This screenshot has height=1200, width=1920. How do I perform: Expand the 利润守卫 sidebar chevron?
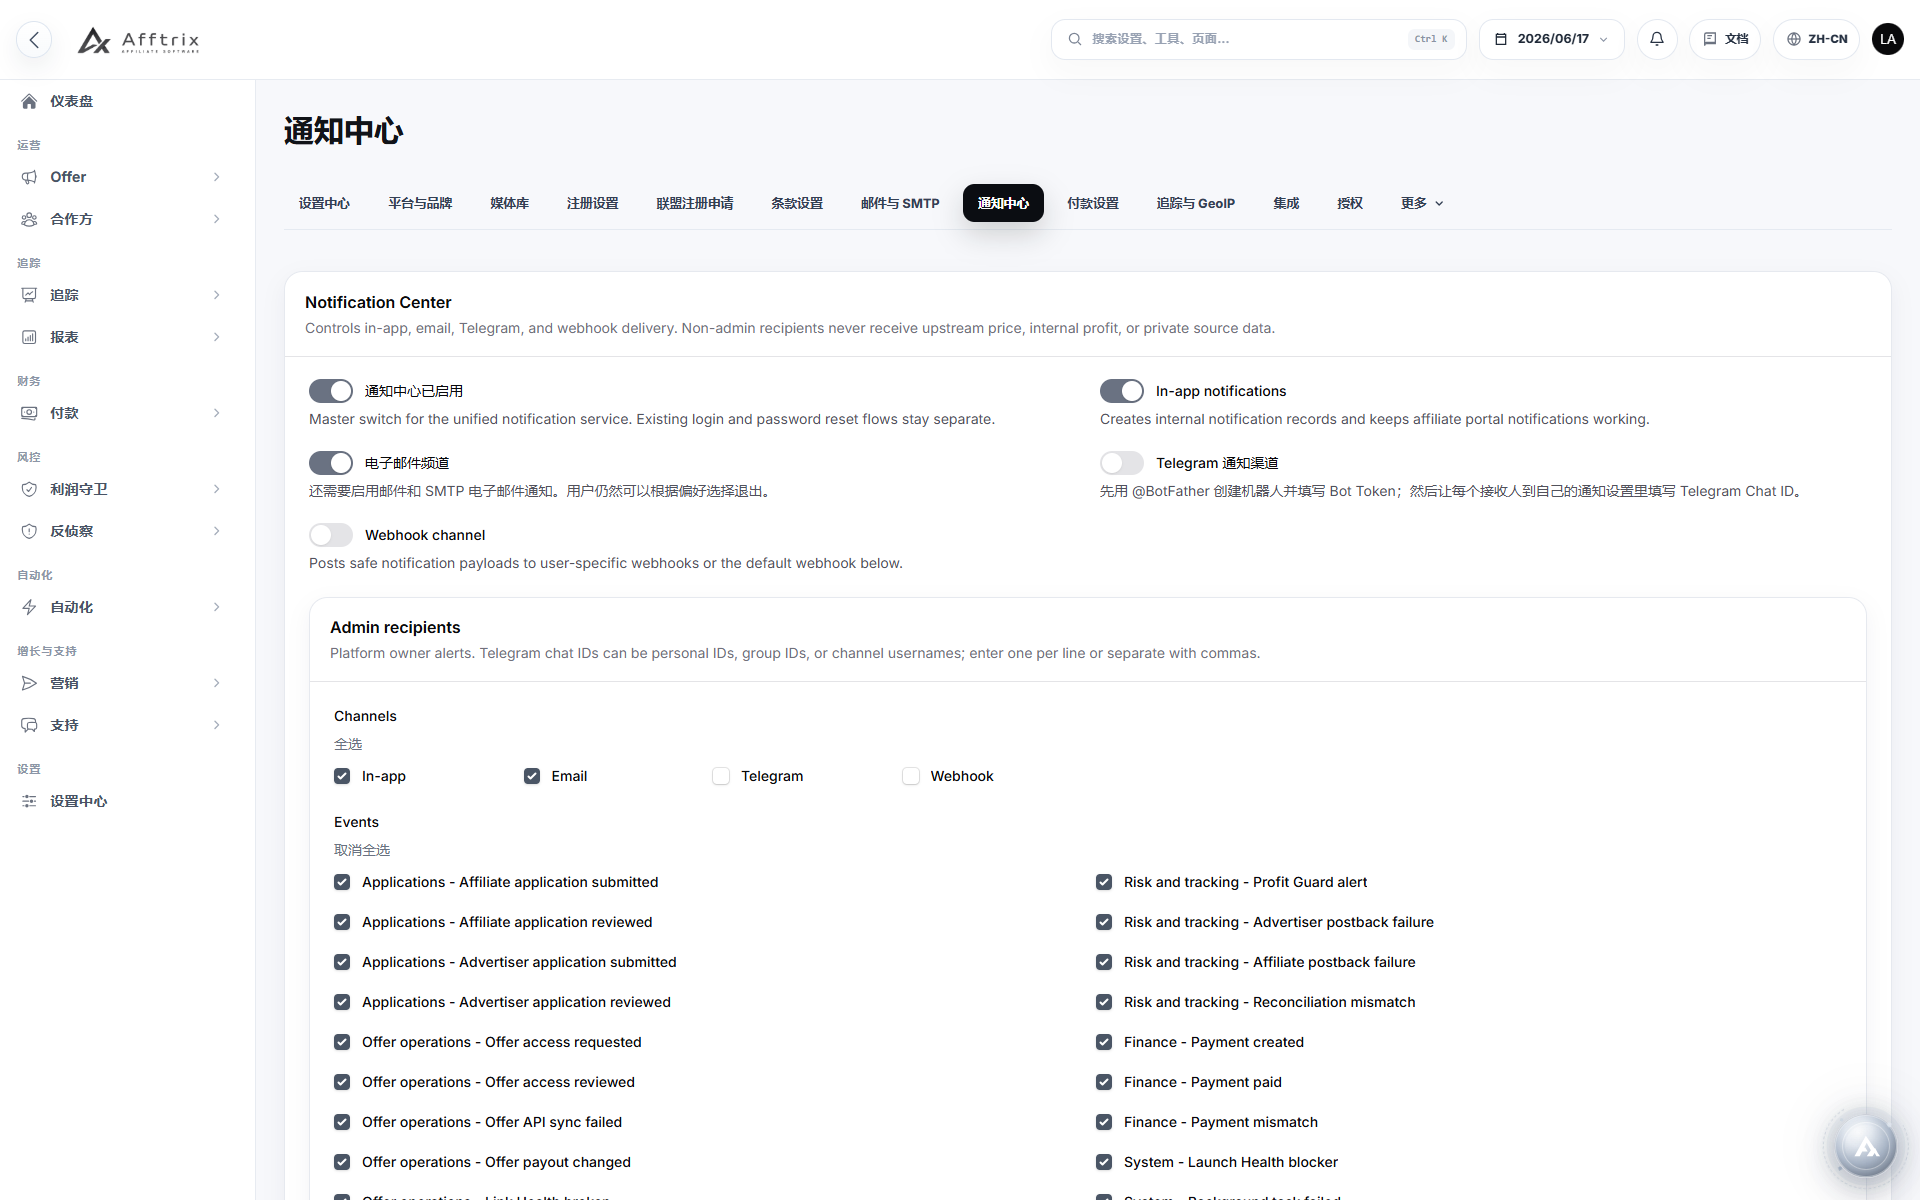click(x=216, y=489)
